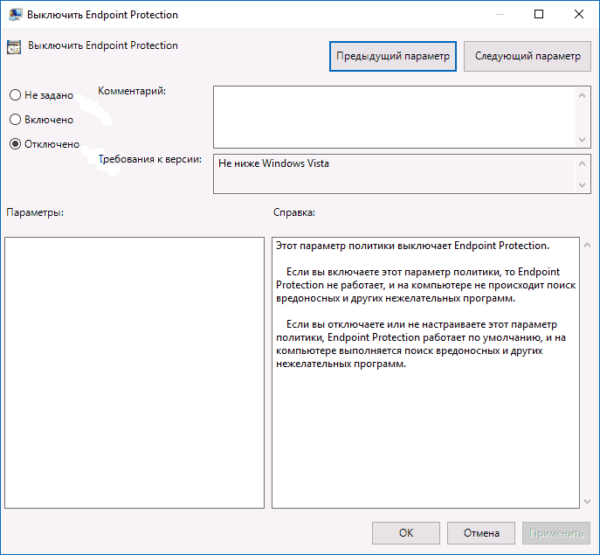Click the 'Требования к версии:' label
Image resolution: width=600 pixels, height=555 pixels.
point(150,159)
